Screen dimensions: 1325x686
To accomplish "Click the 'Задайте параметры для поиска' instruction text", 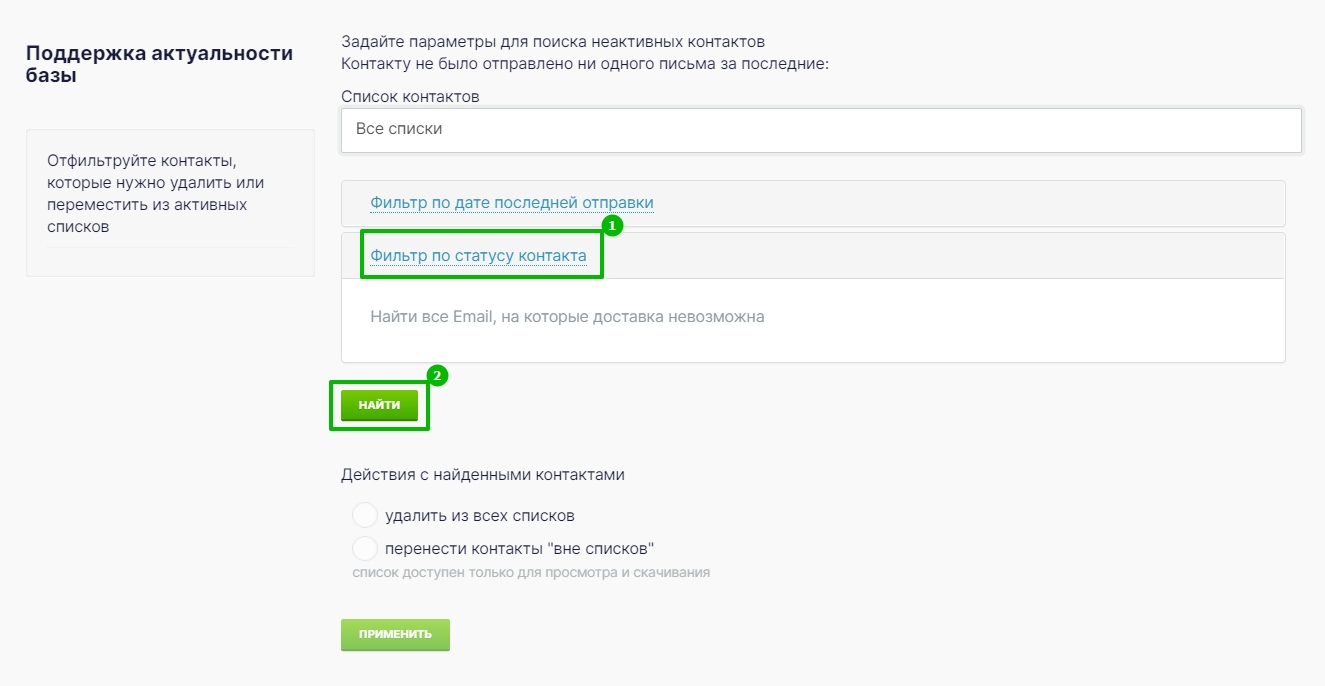I will (553, 42).
